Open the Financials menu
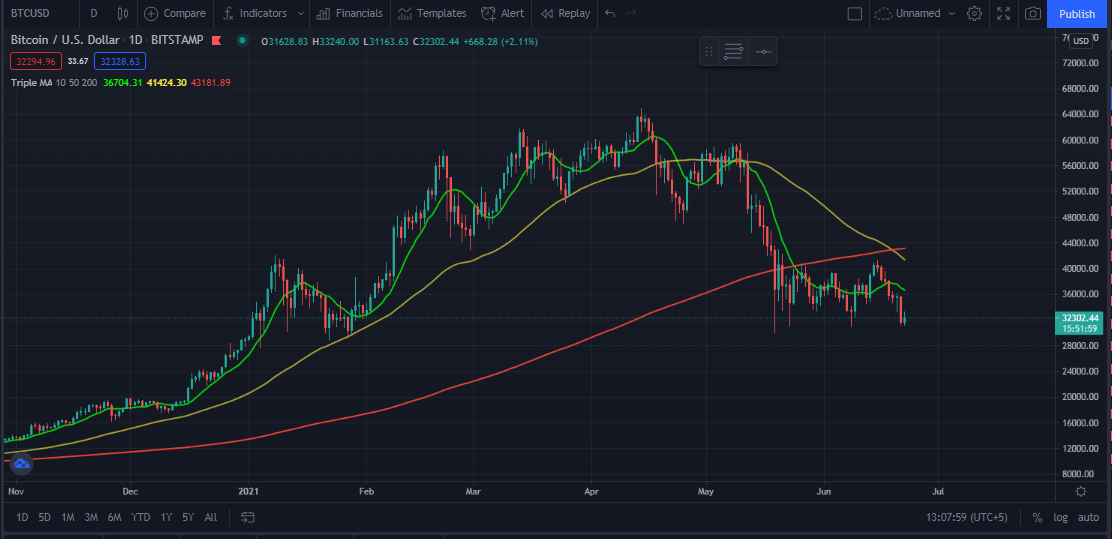The height and width of the screenshot is (539, 1112). coord(350,13)
